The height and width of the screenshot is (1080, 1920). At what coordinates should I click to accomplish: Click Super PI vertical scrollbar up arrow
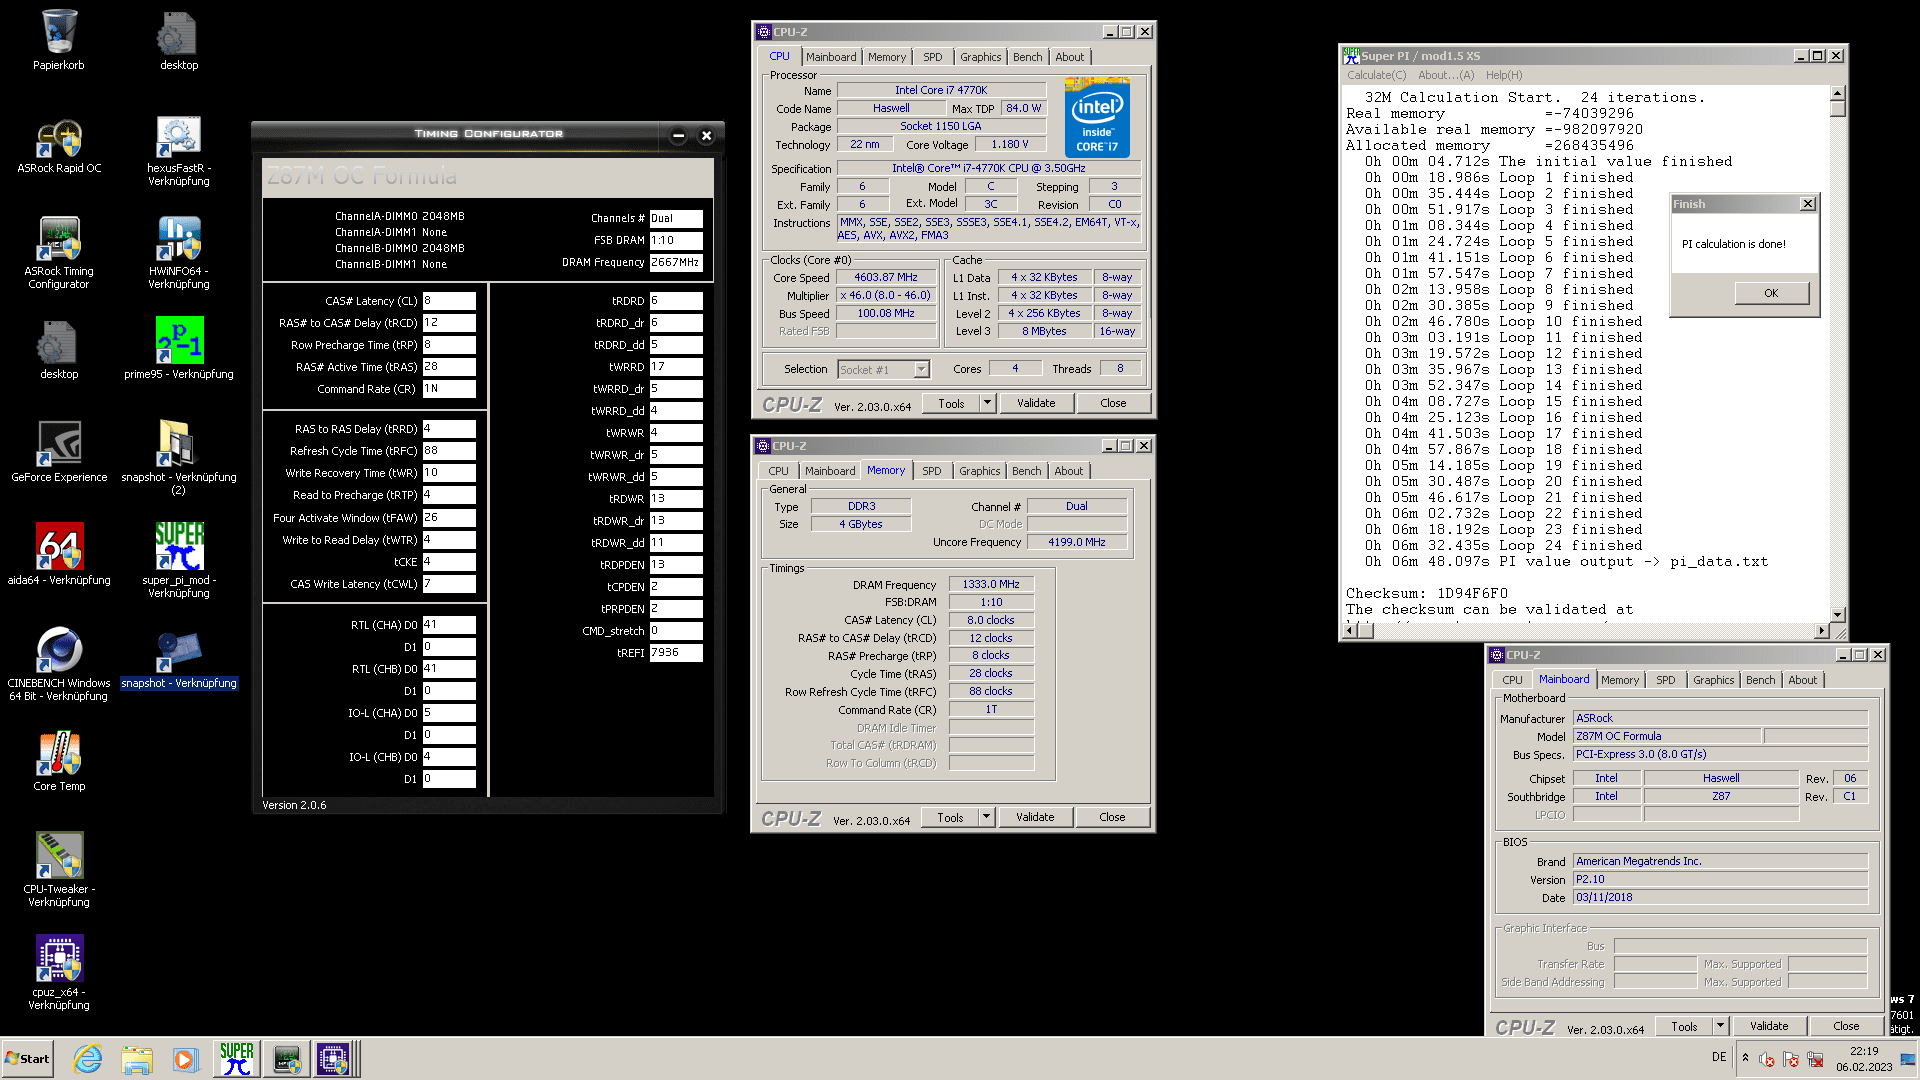coord(1837,94)
